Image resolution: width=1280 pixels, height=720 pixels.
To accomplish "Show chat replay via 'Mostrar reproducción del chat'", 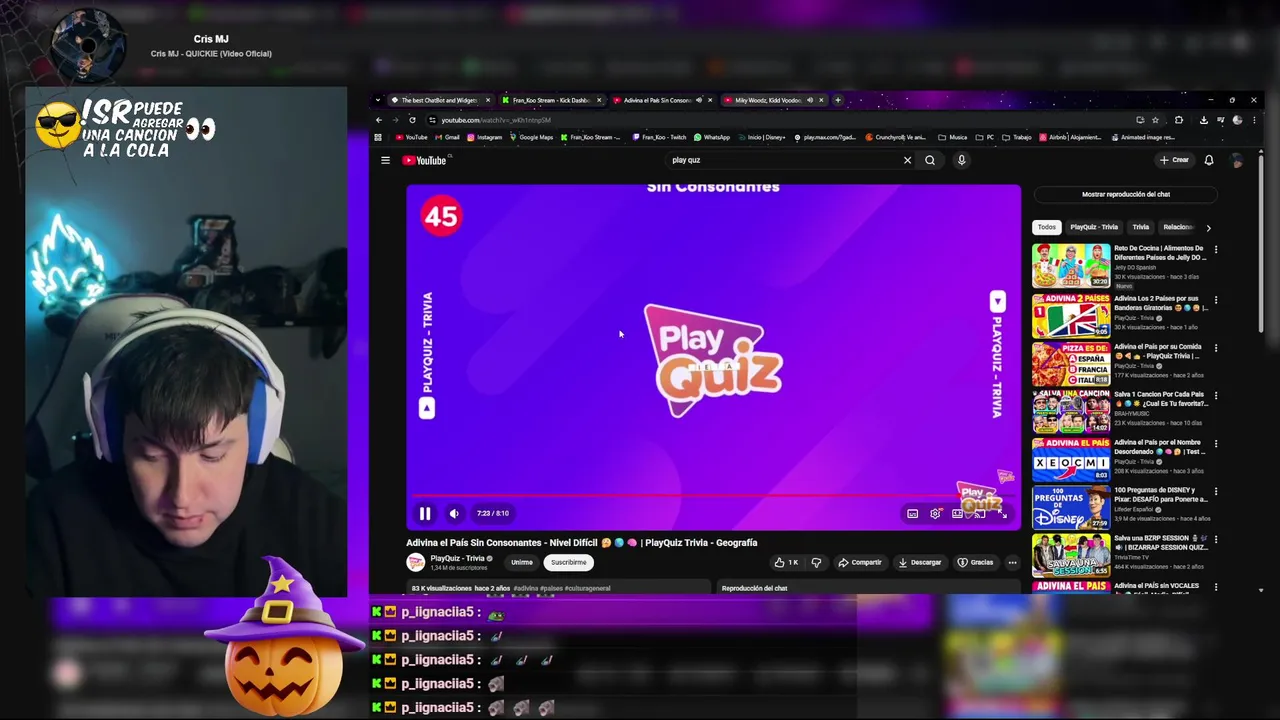I will coord(1126,194).
